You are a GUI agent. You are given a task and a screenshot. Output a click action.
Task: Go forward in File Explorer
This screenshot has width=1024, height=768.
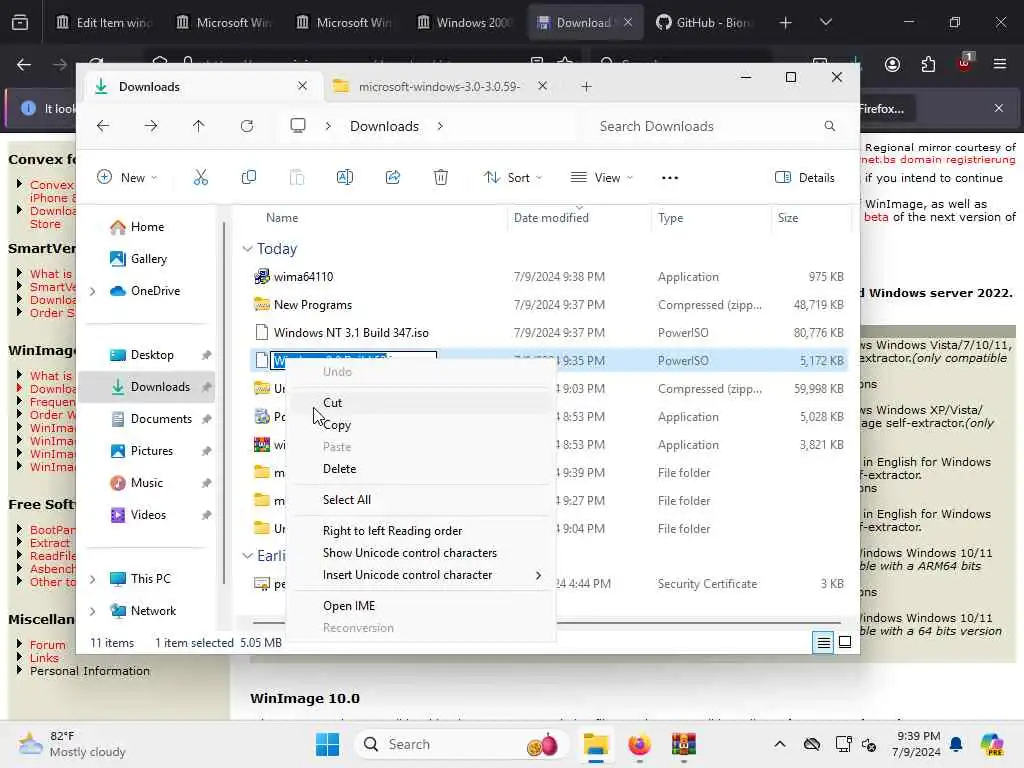[151, 126]
